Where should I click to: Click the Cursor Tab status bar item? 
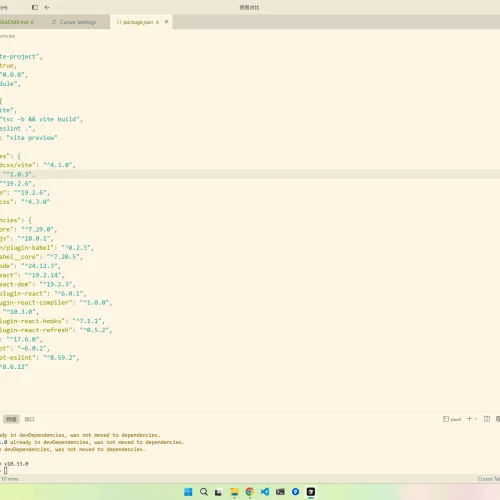(x=489, y=479)
